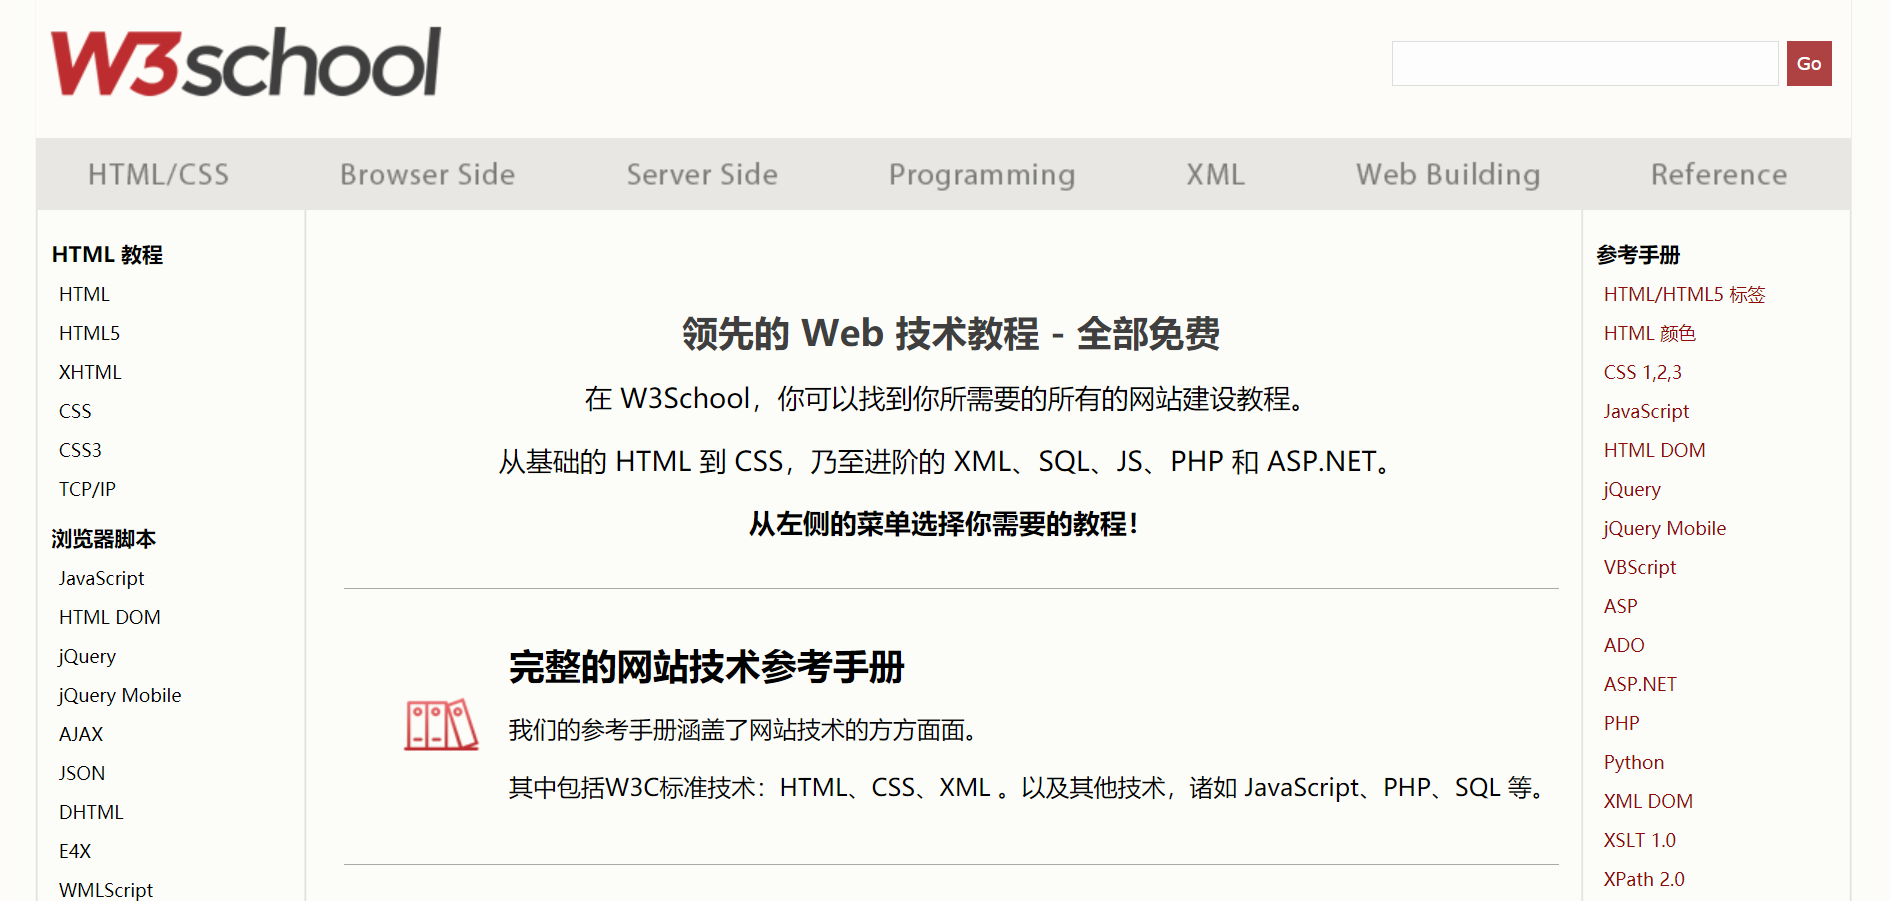
Task: Open jQuery Mobile tutorial in left sidebar
Action: 119,696
